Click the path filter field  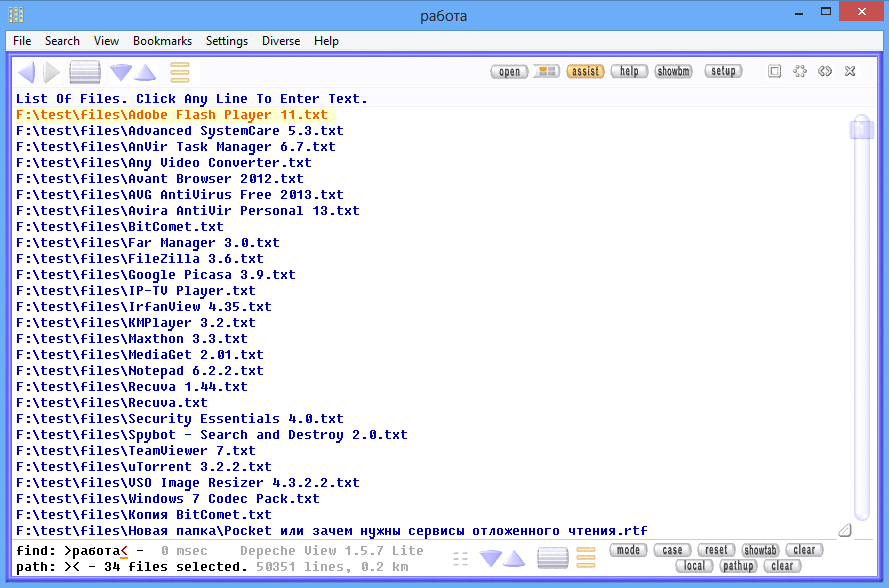(x=73, y=566)
